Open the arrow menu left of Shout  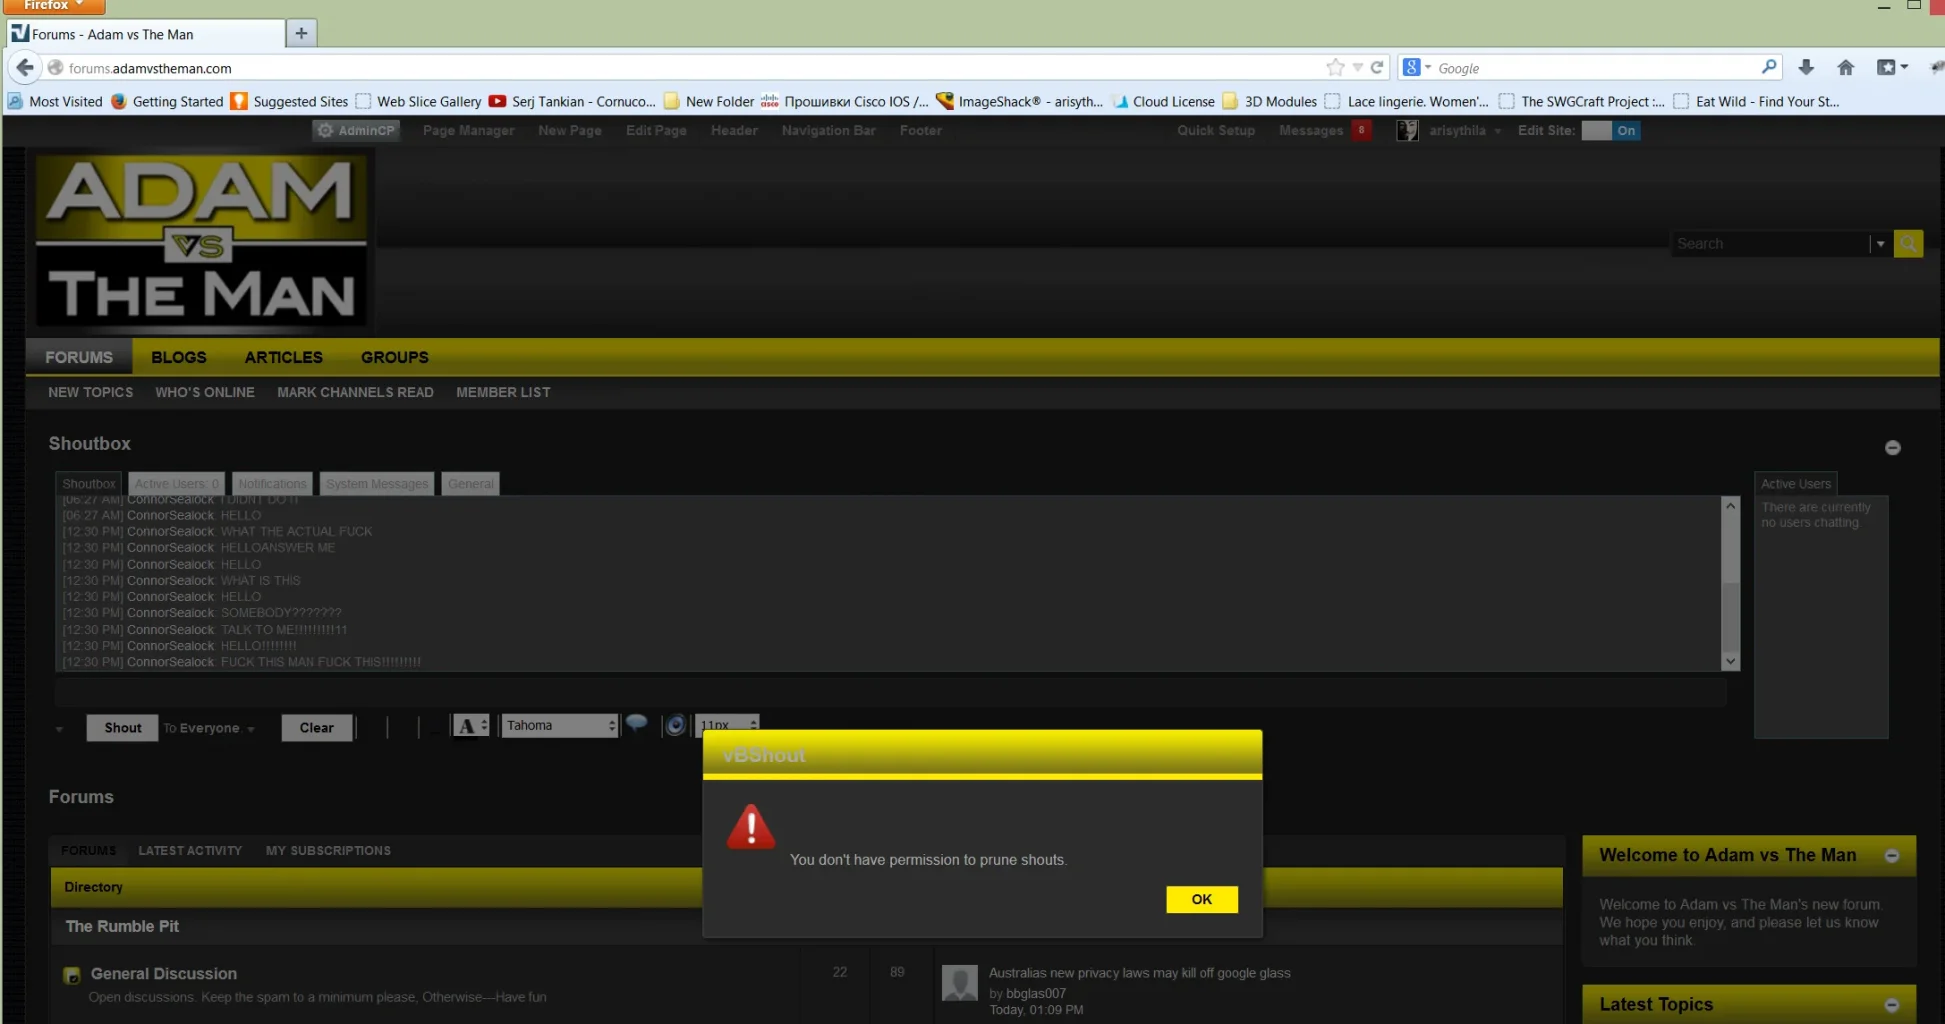(x=59, y=729)
